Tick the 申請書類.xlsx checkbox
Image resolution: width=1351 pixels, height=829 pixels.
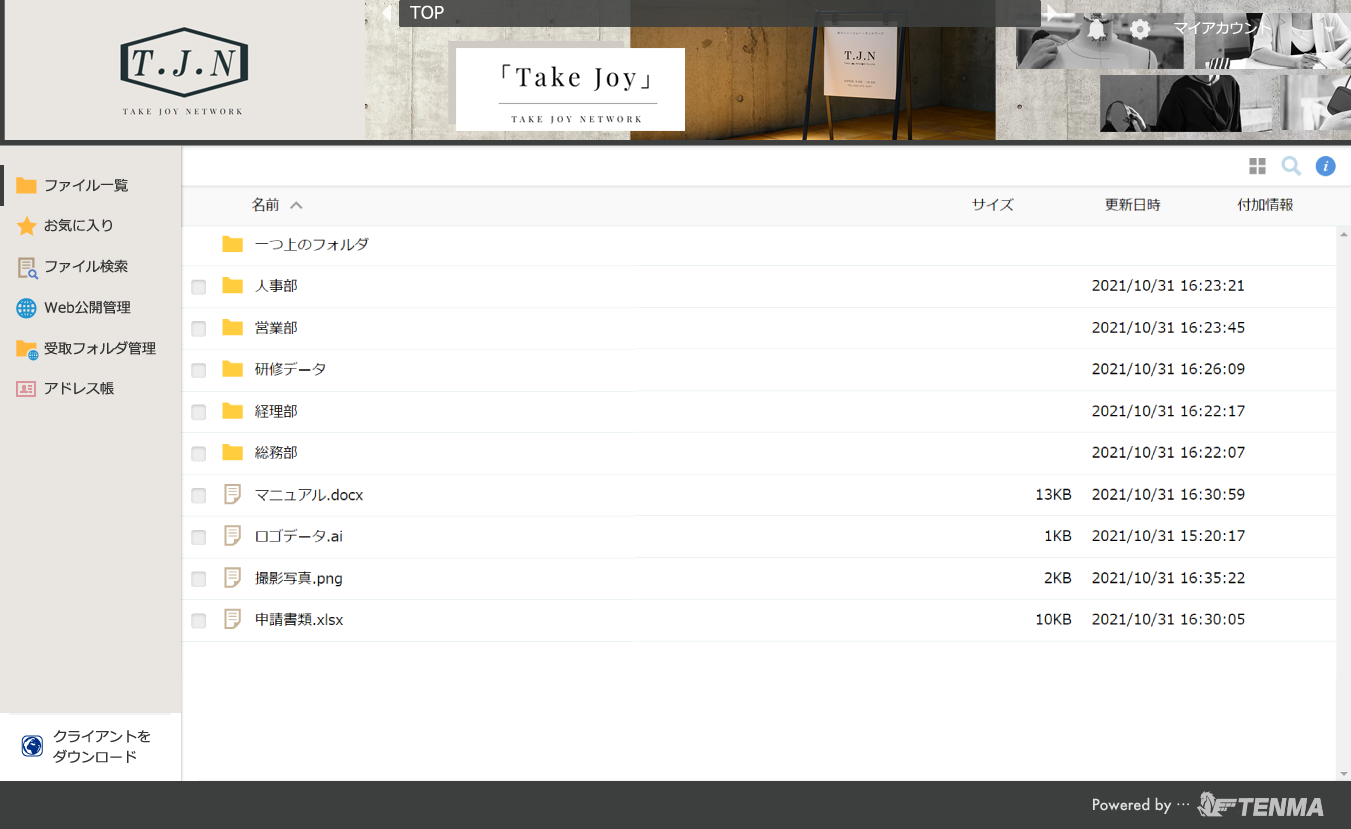click(199, 621)
